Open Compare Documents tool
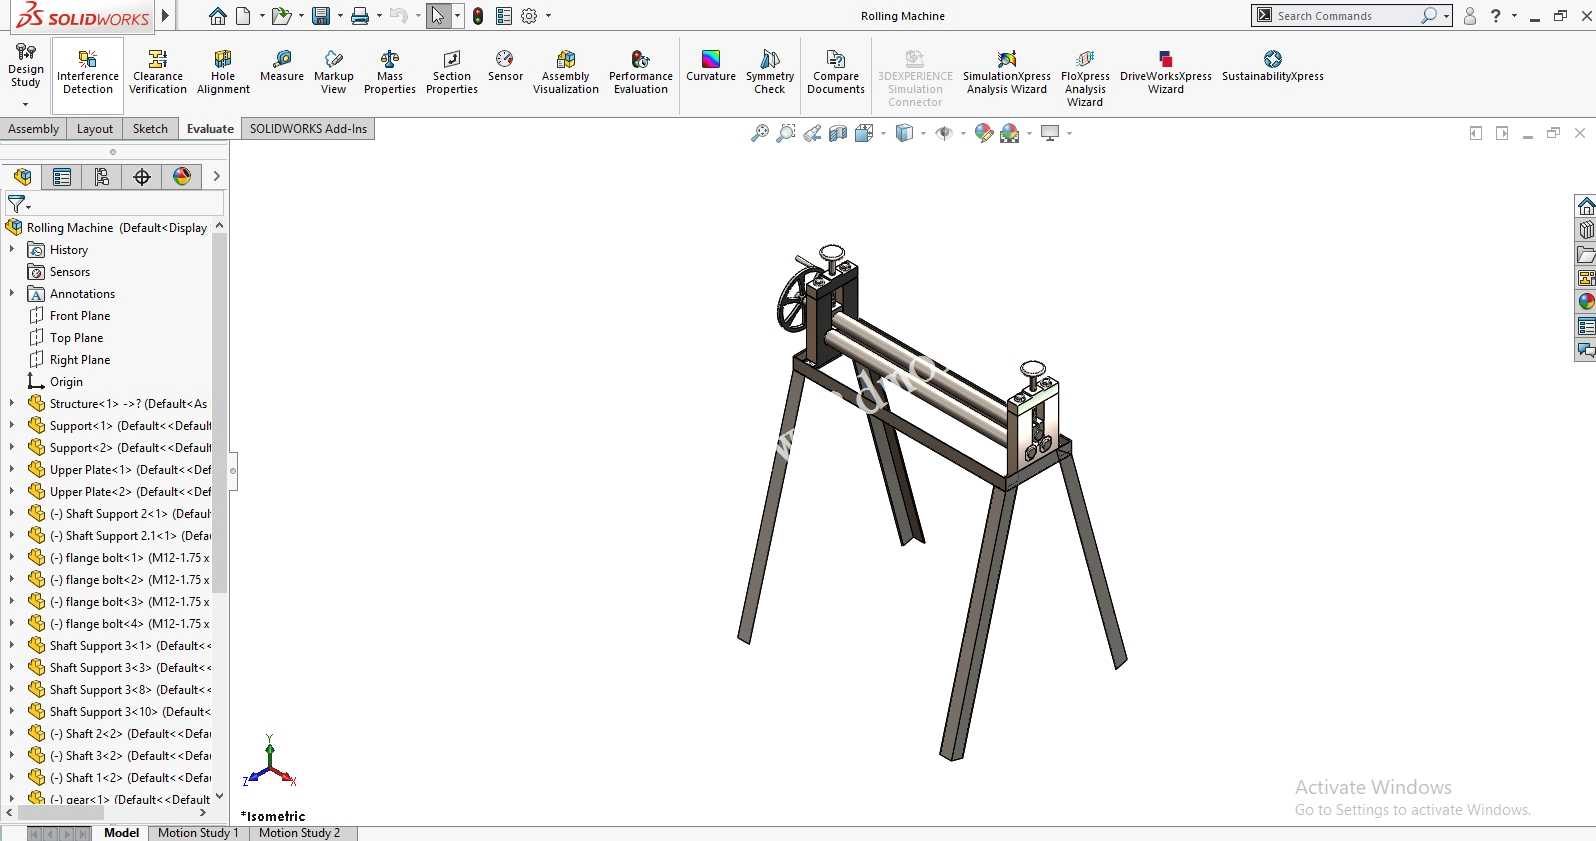 coord(836,71)
